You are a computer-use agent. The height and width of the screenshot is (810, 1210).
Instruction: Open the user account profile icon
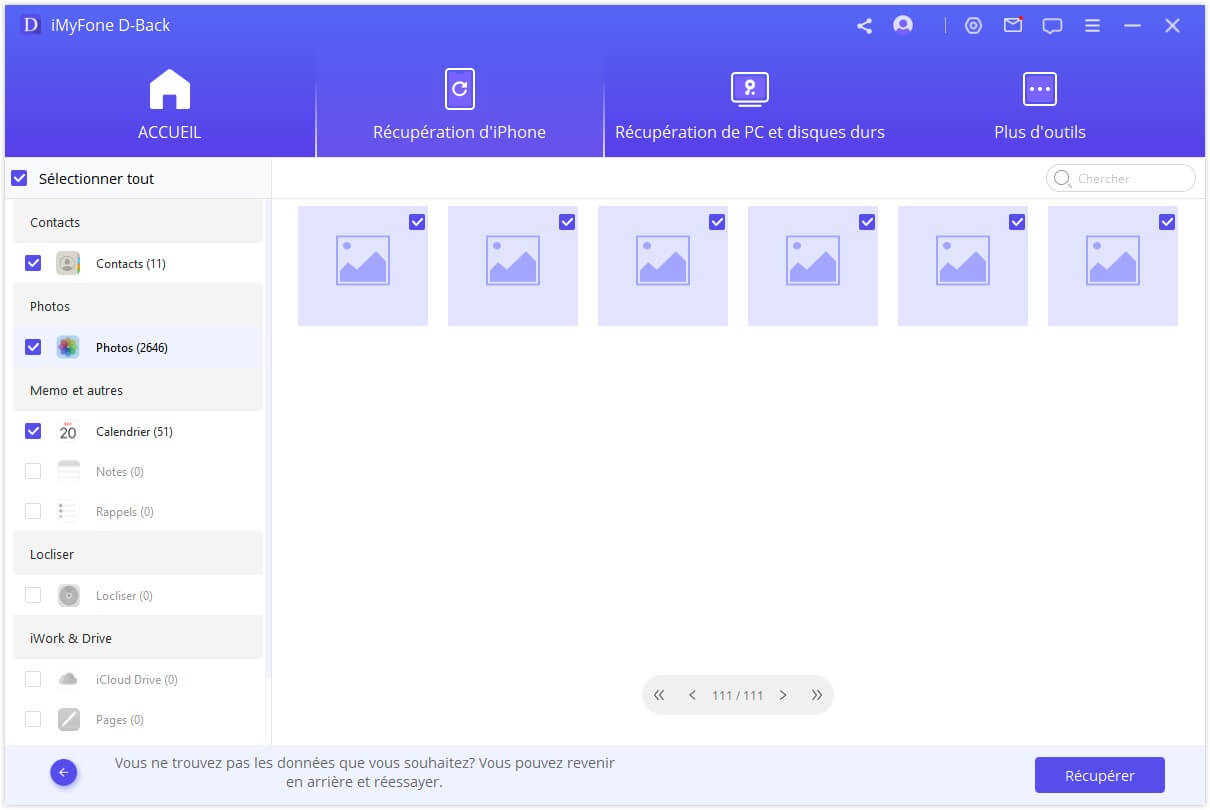tap(903, 26)
